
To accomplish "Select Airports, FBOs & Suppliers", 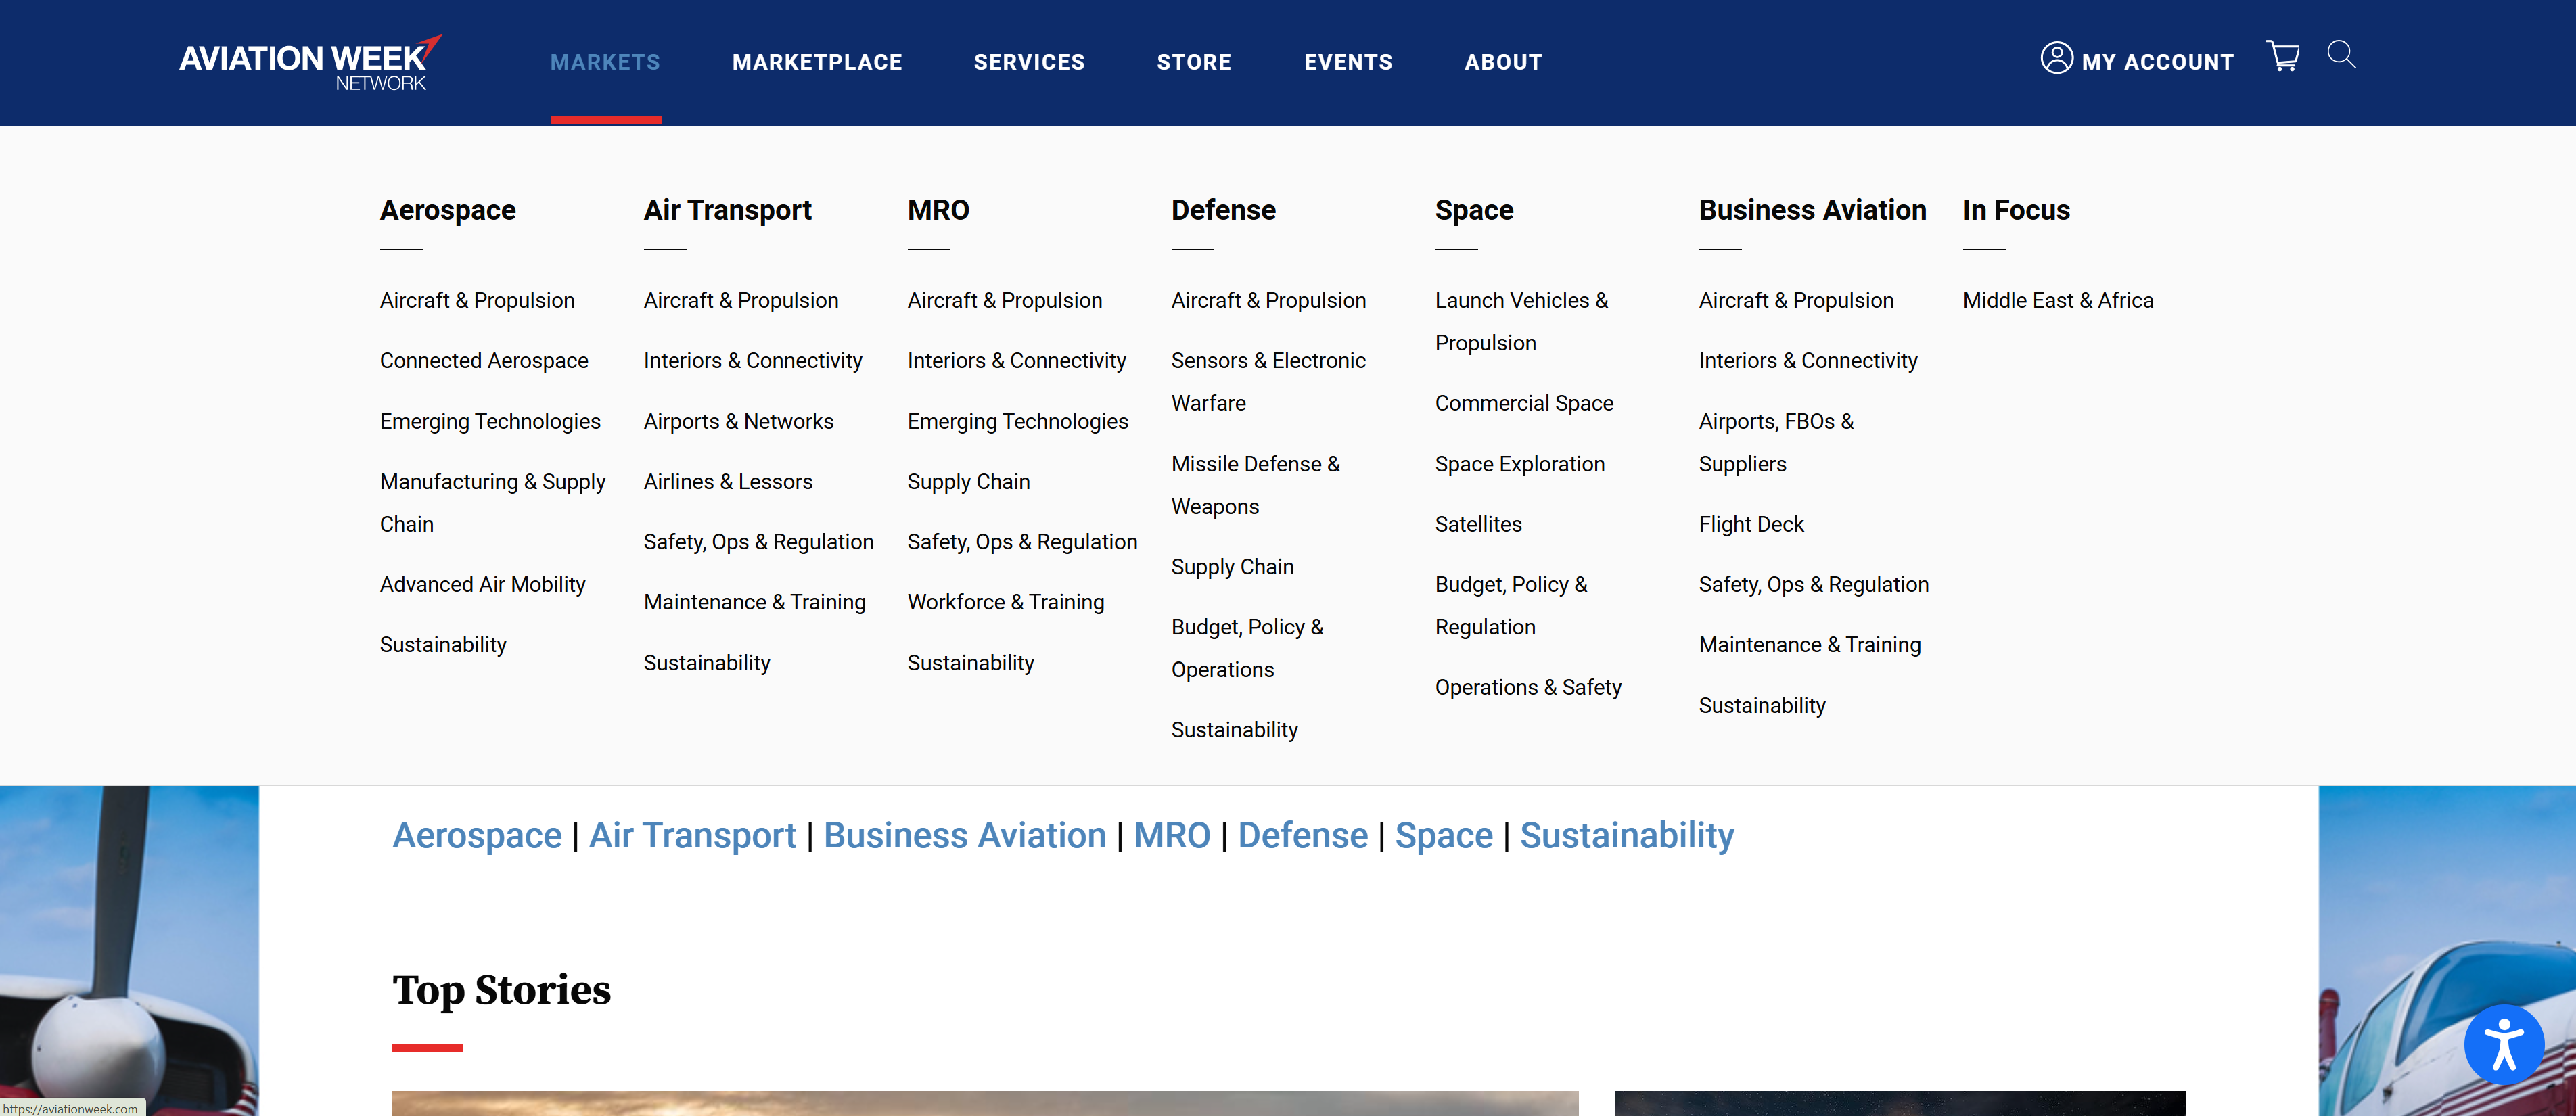I will pos(1776,442).
